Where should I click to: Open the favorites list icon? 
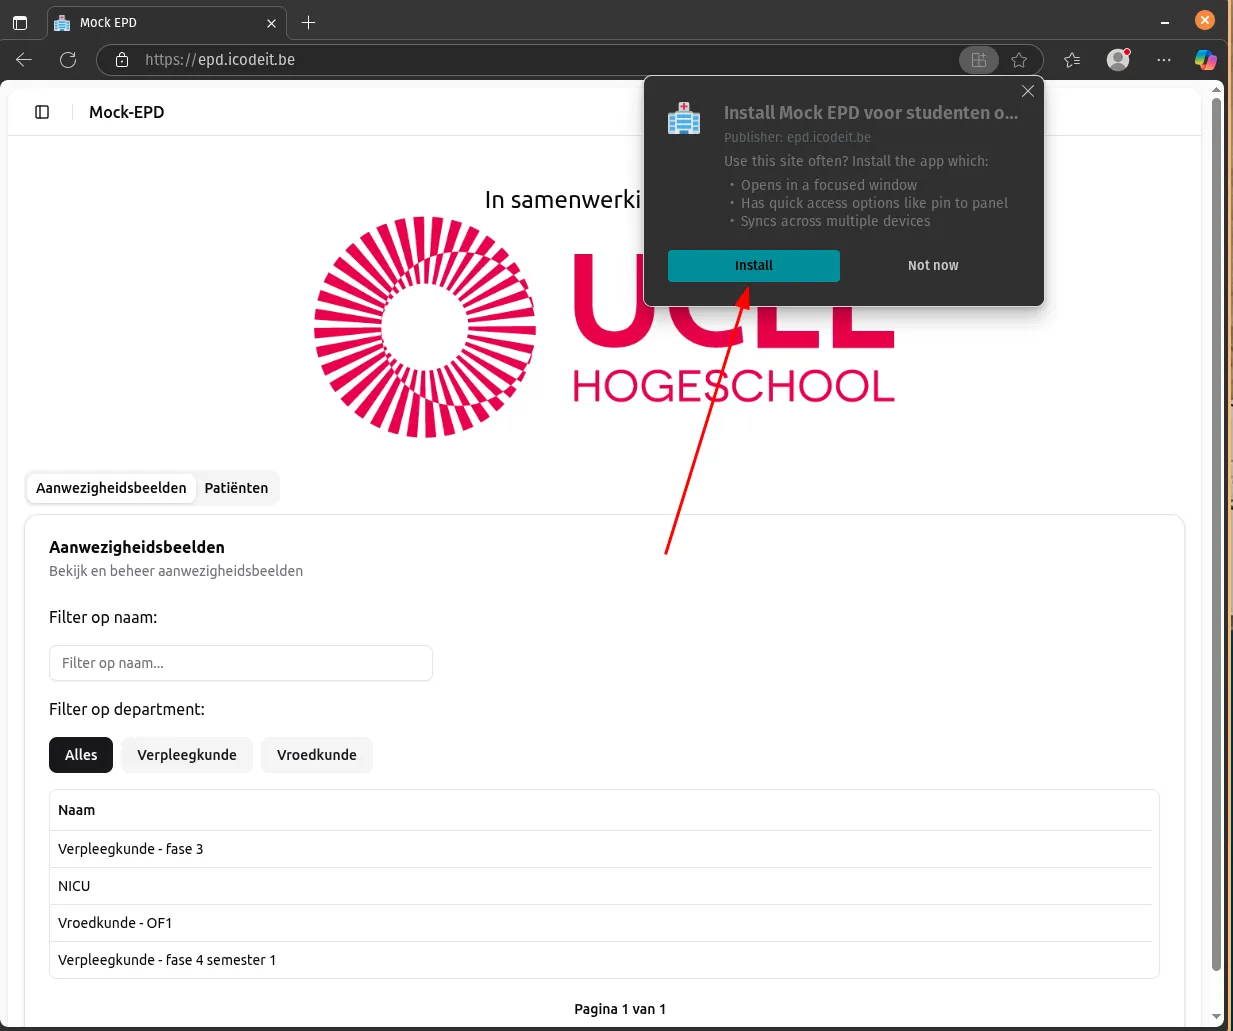(1072, 60)
